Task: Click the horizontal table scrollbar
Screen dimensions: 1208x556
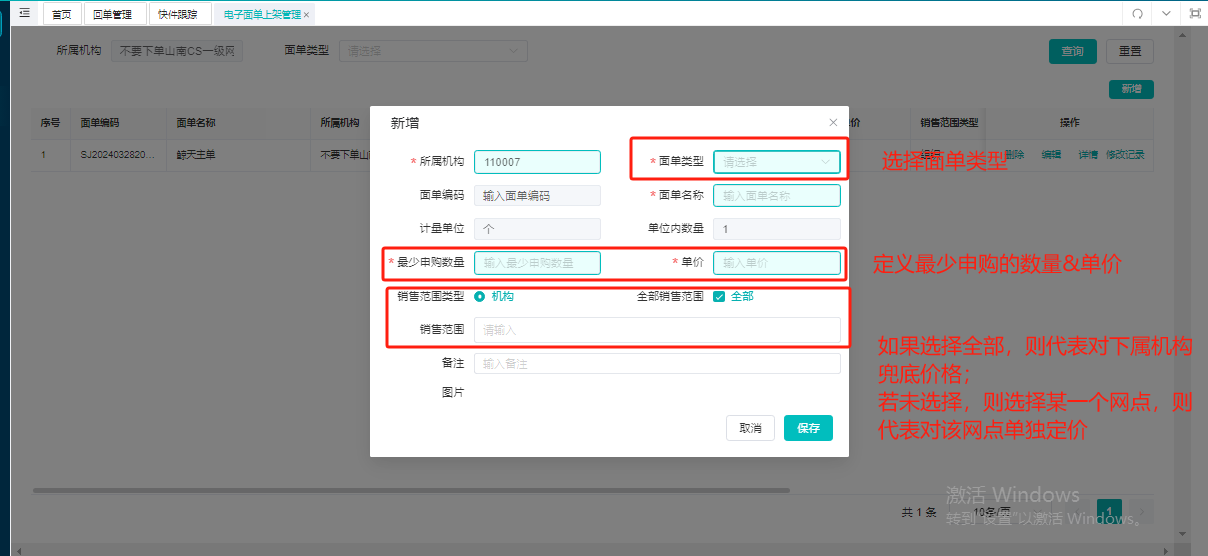Action: click(x=411, y=491)
